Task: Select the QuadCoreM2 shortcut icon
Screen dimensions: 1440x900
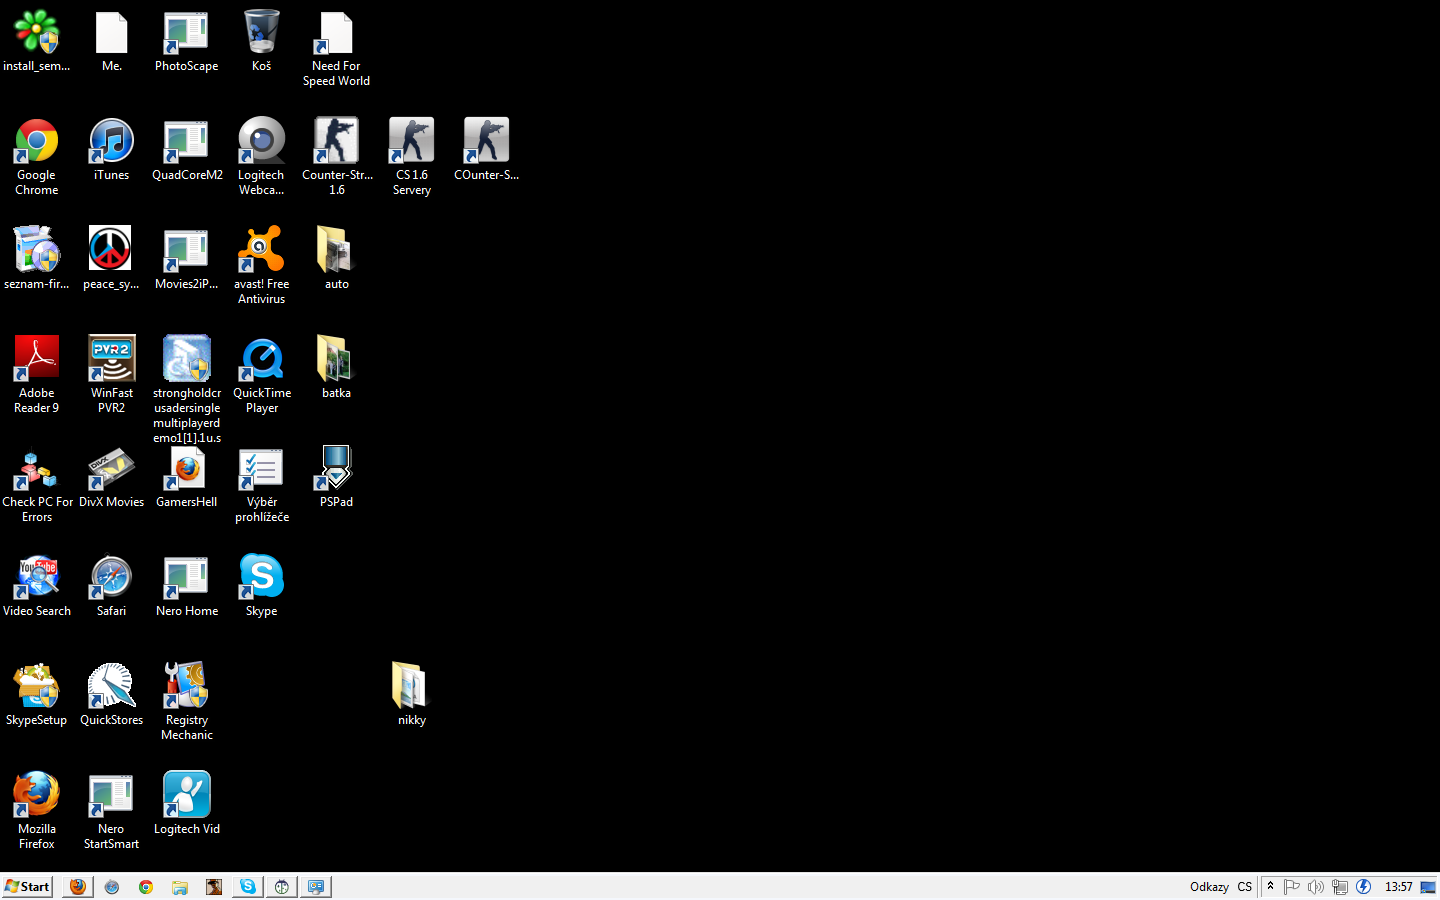Action: click(x=186, y=142)
